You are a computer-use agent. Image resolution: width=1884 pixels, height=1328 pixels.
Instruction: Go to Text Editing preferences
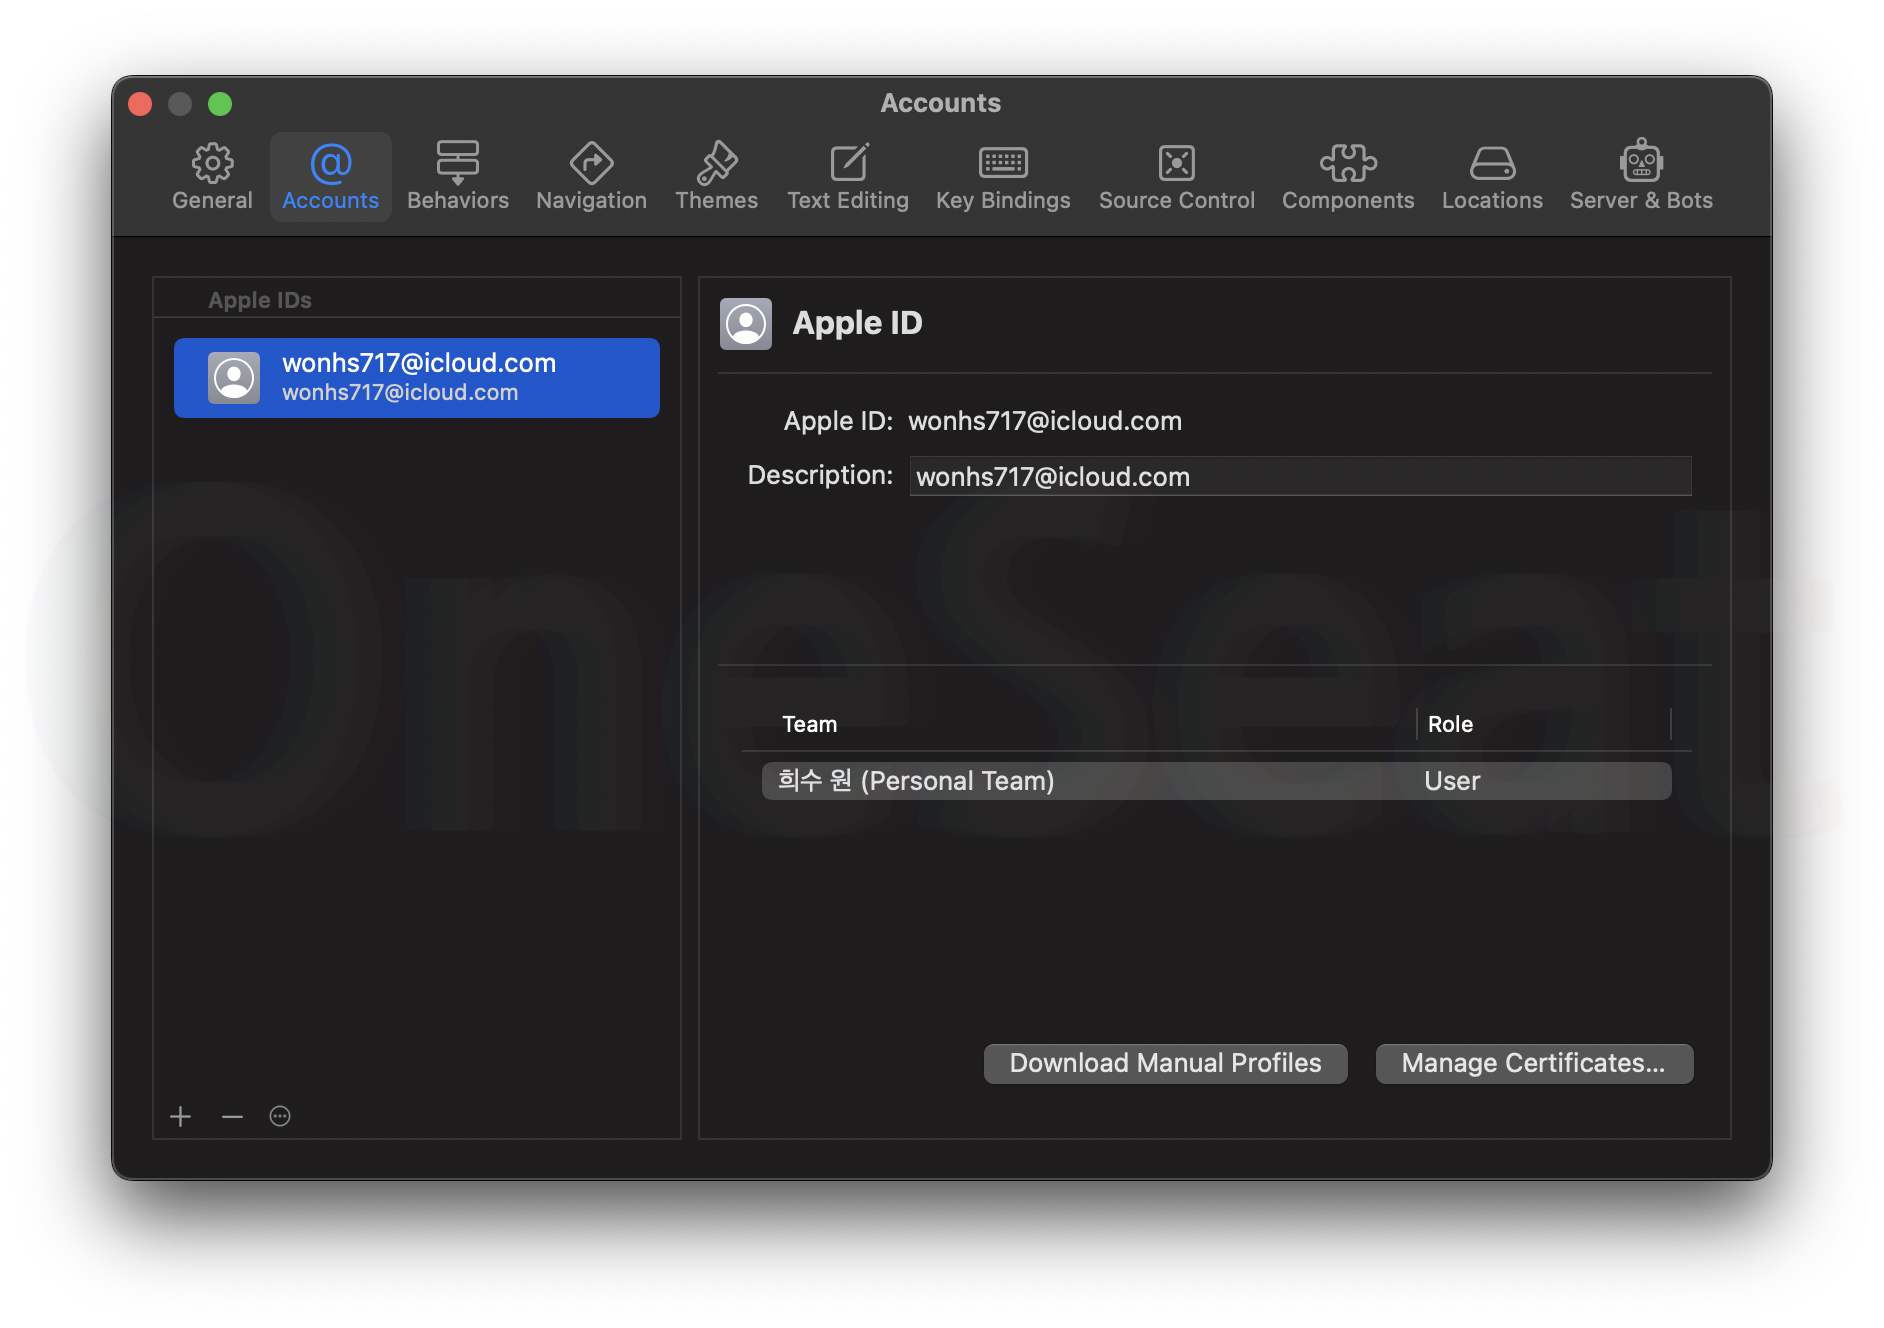[x=848, y=177]
